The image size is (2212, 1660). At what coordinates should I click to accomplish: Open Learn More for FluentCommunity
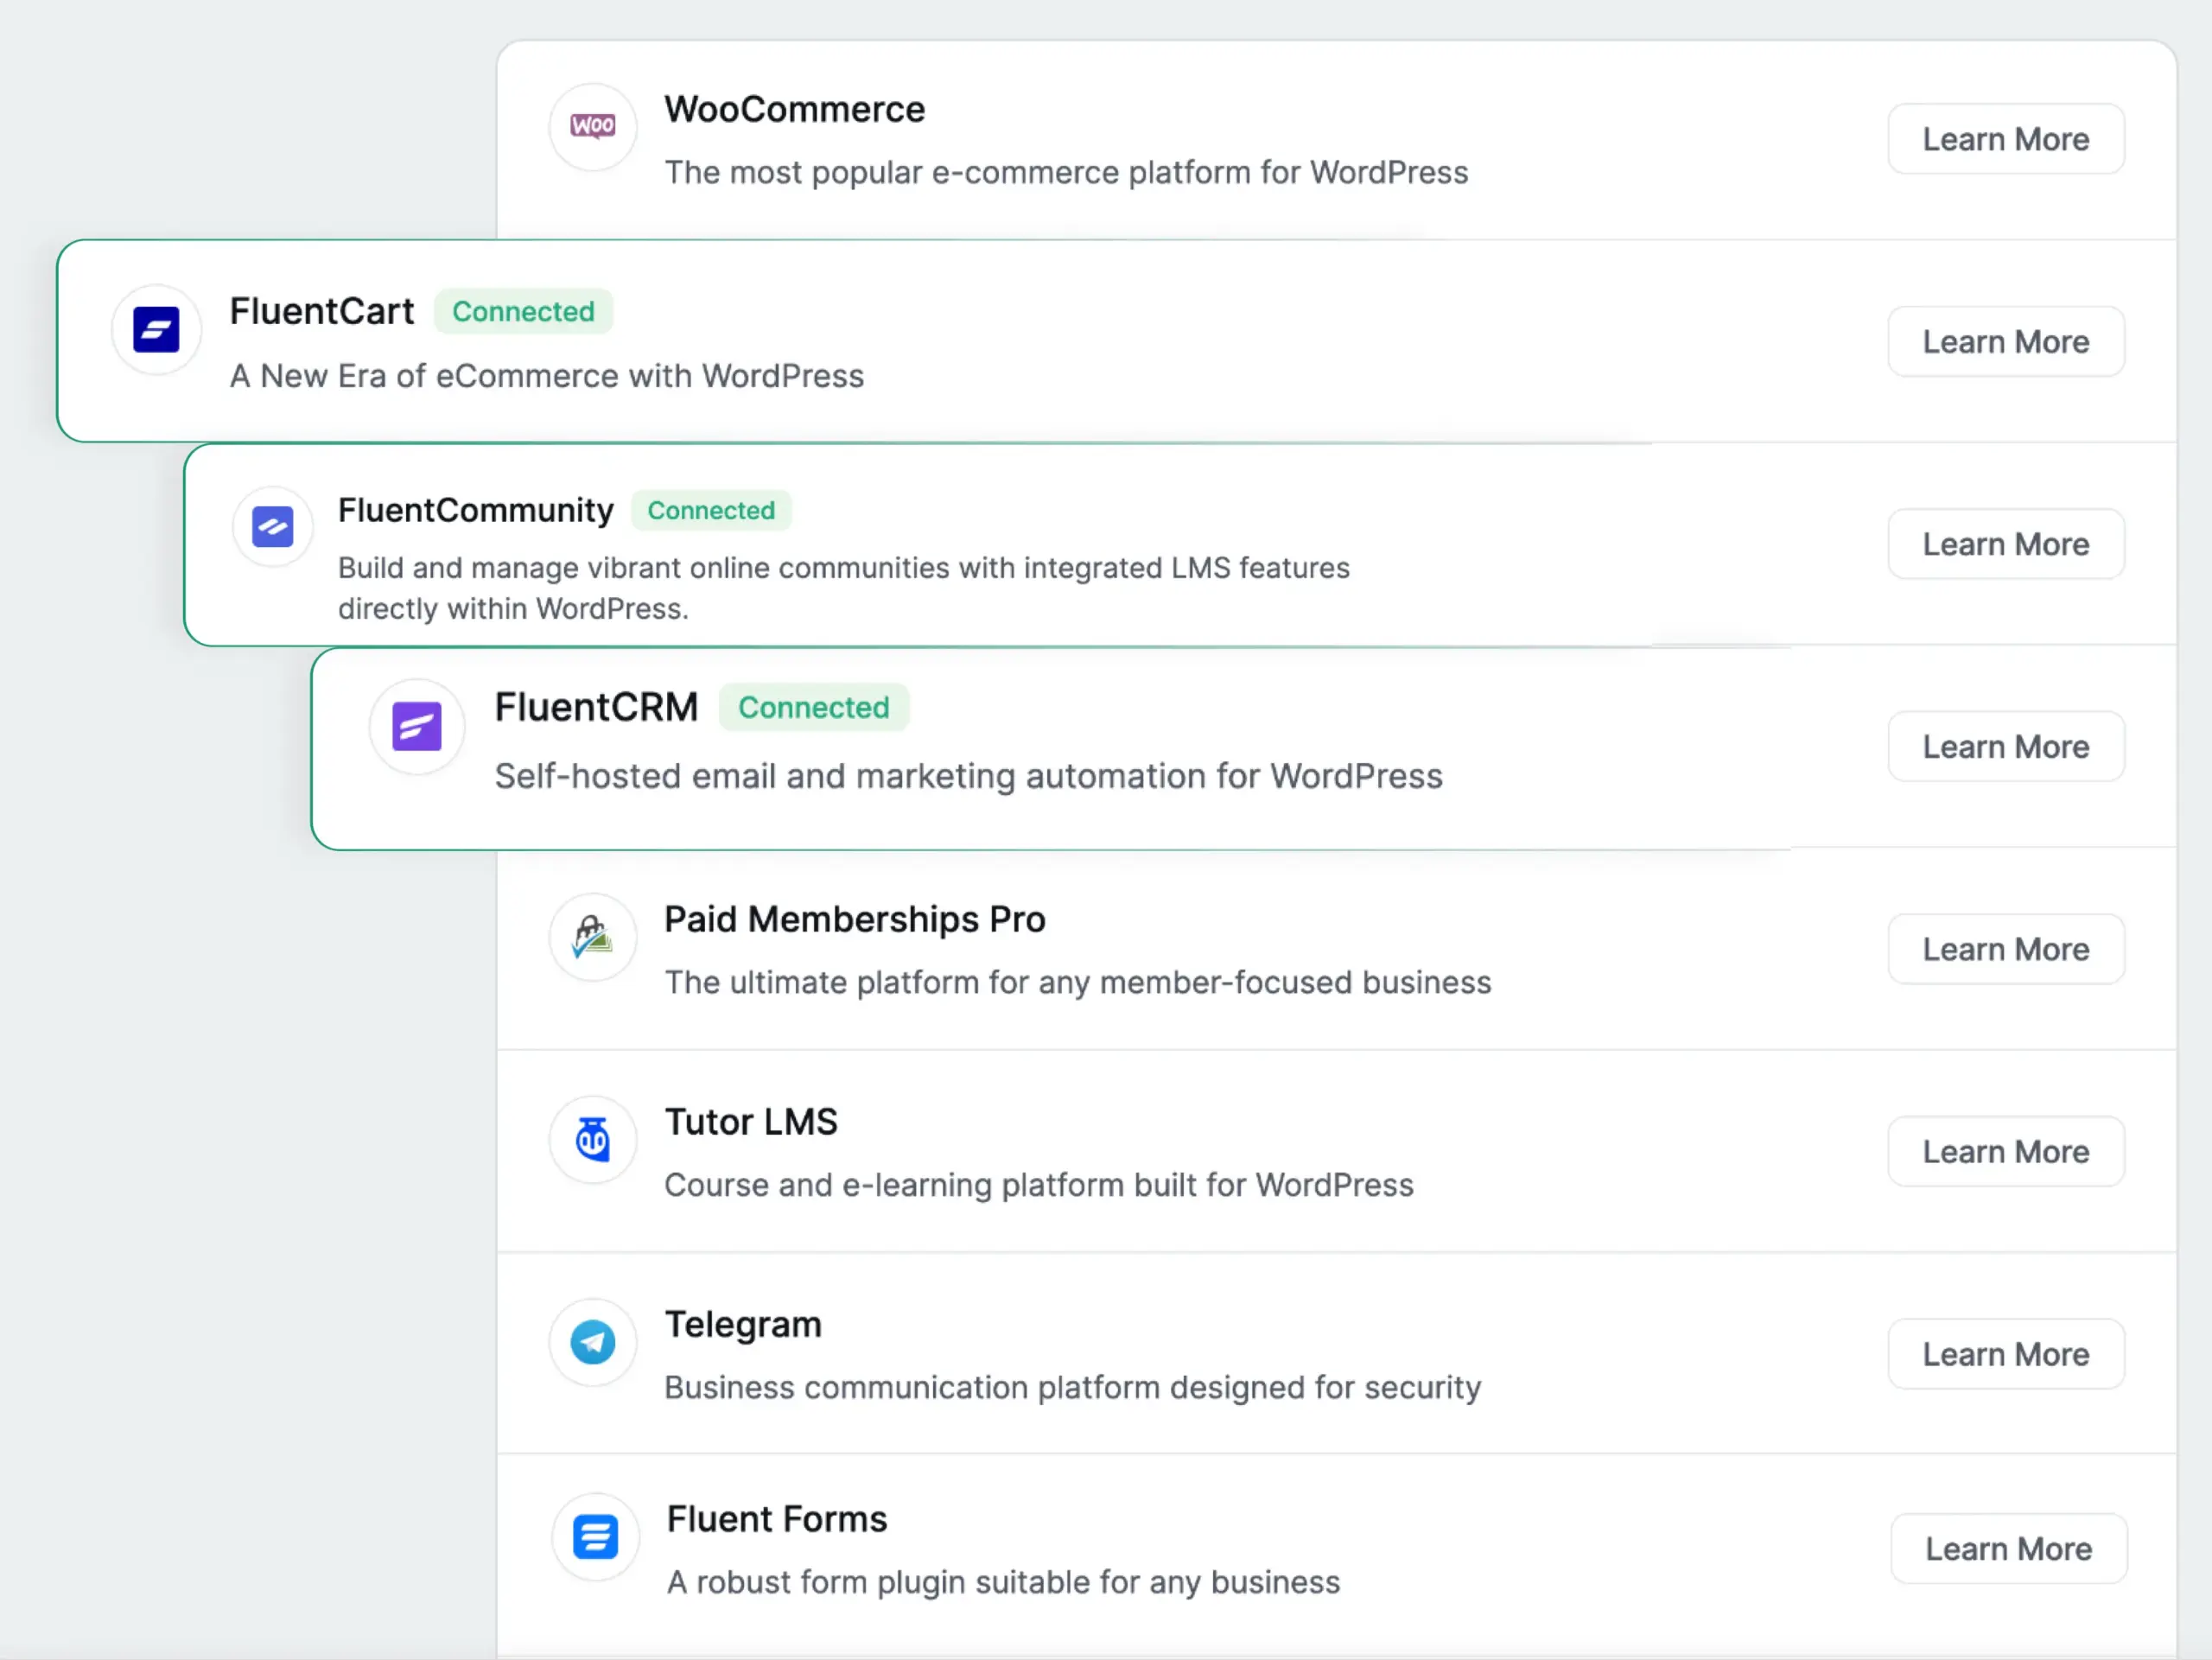(x=2006, y=544)
